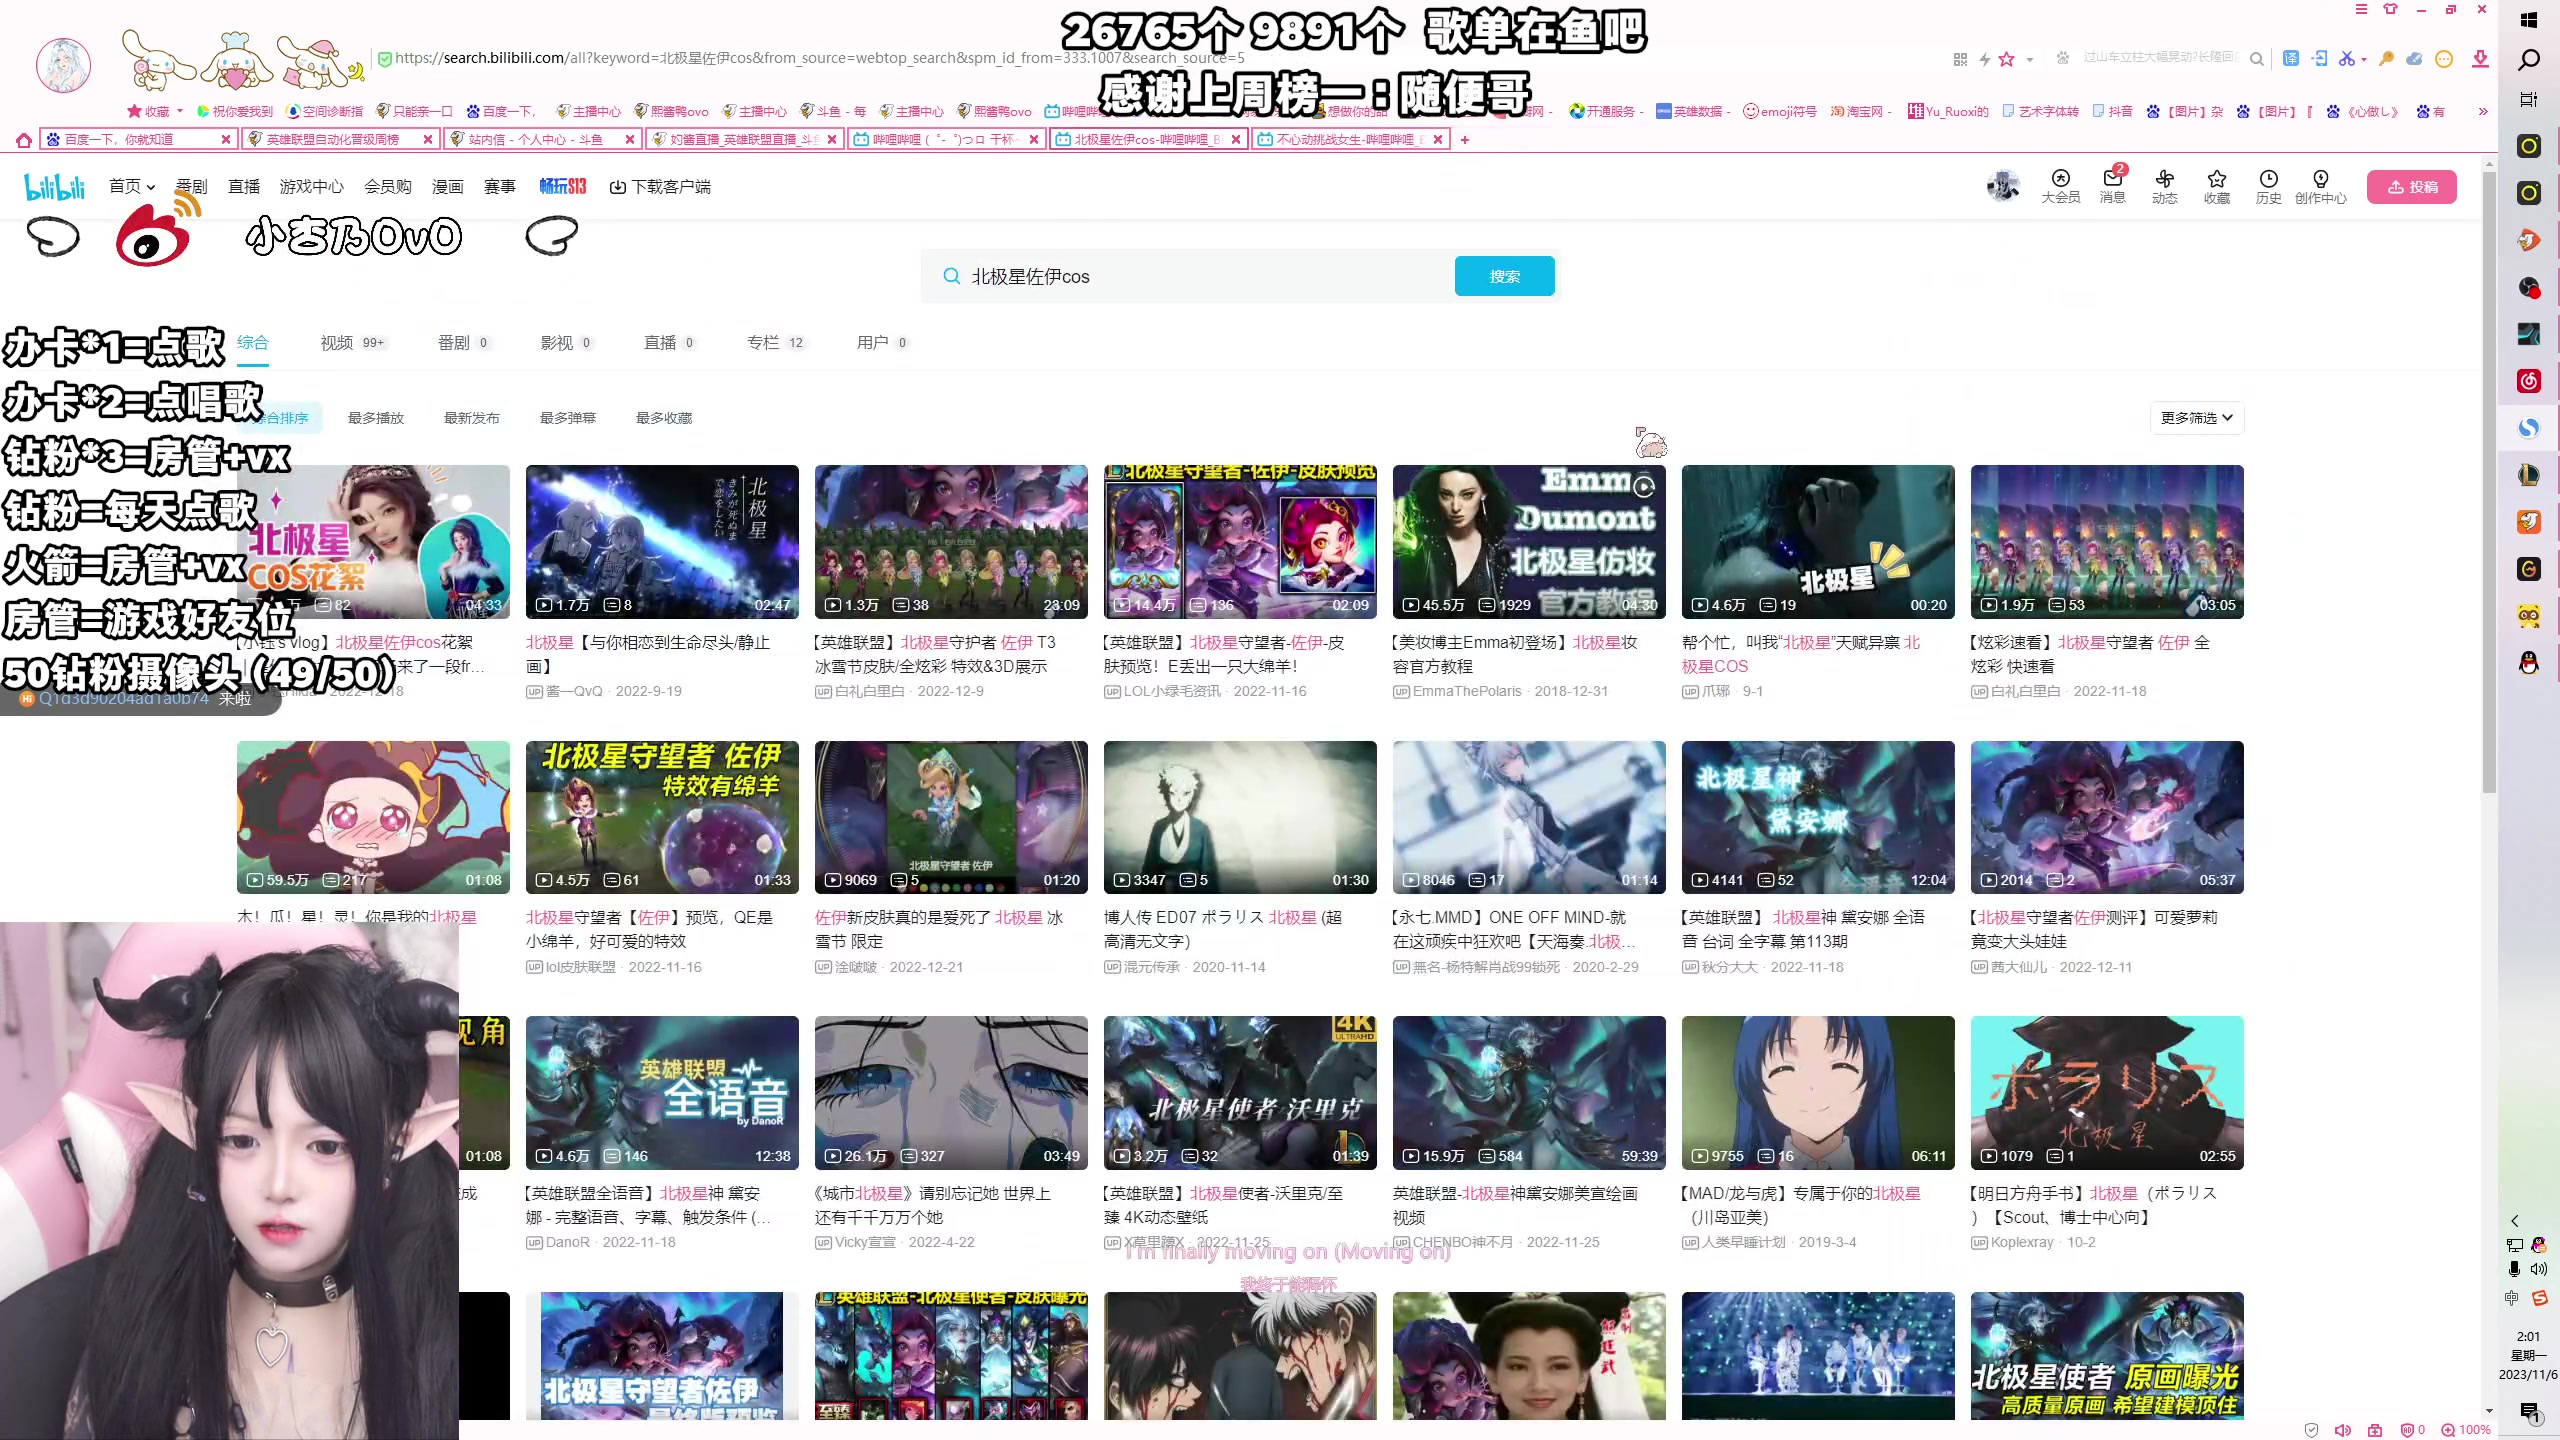2560x1440 pixels.
Task: Open NetEase Cloud Music taskbar icon
Action: (x=2529, y=381)
